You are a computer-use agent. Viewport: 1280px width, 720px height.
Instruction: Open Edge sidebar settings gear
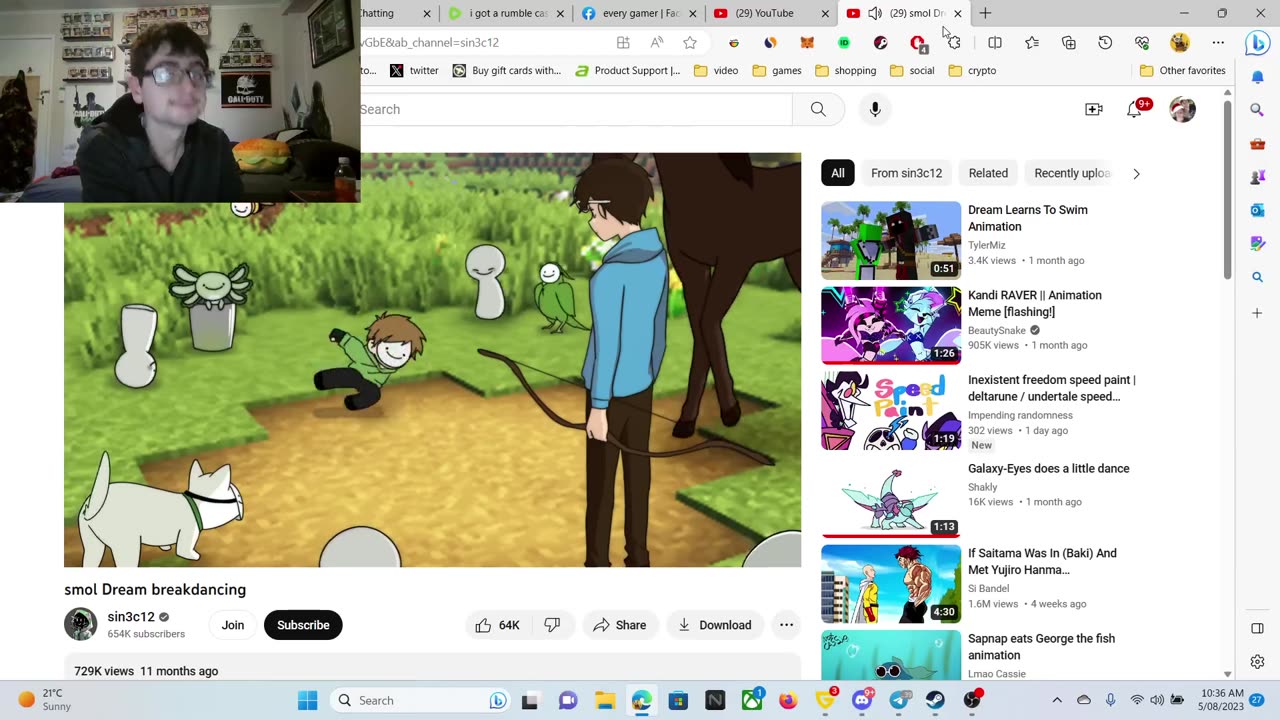(1258, 662)
